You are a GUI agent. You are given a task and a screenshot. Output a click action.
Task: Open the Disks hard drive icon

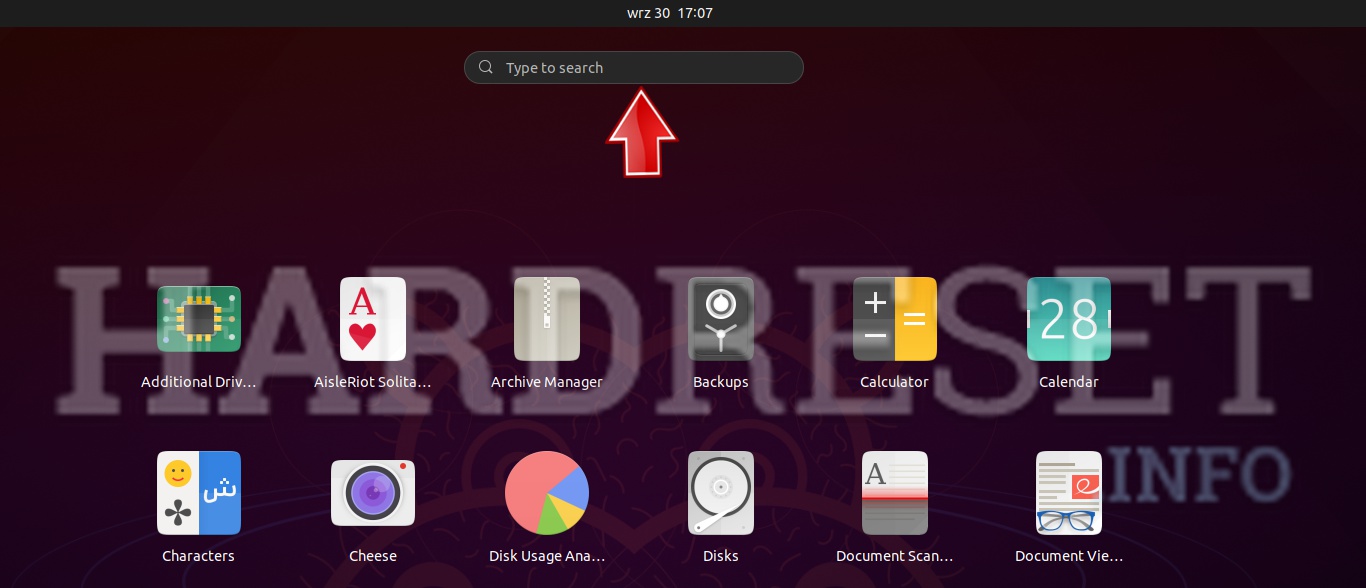click(x=721, y=493)
